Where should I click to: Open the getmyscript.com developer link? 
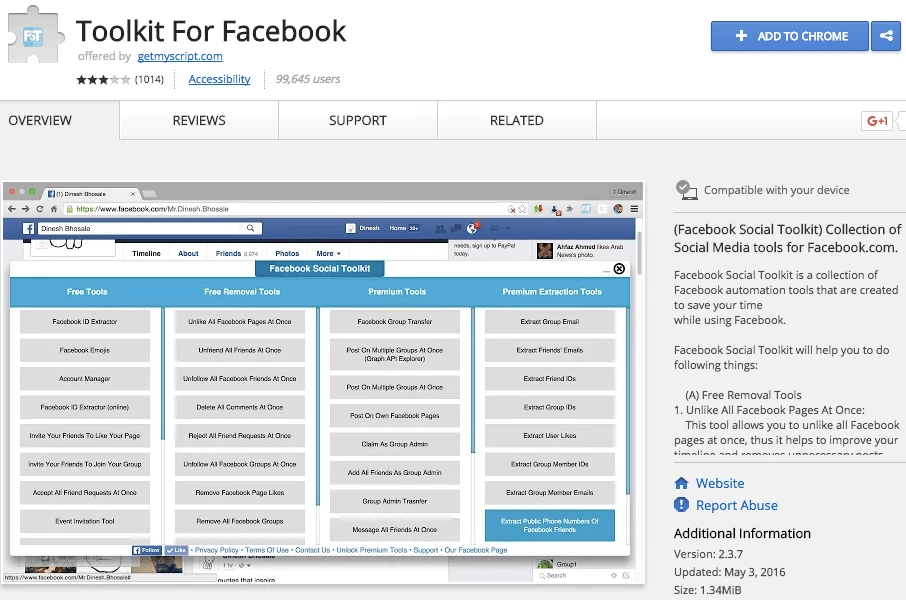pos(179,56)
